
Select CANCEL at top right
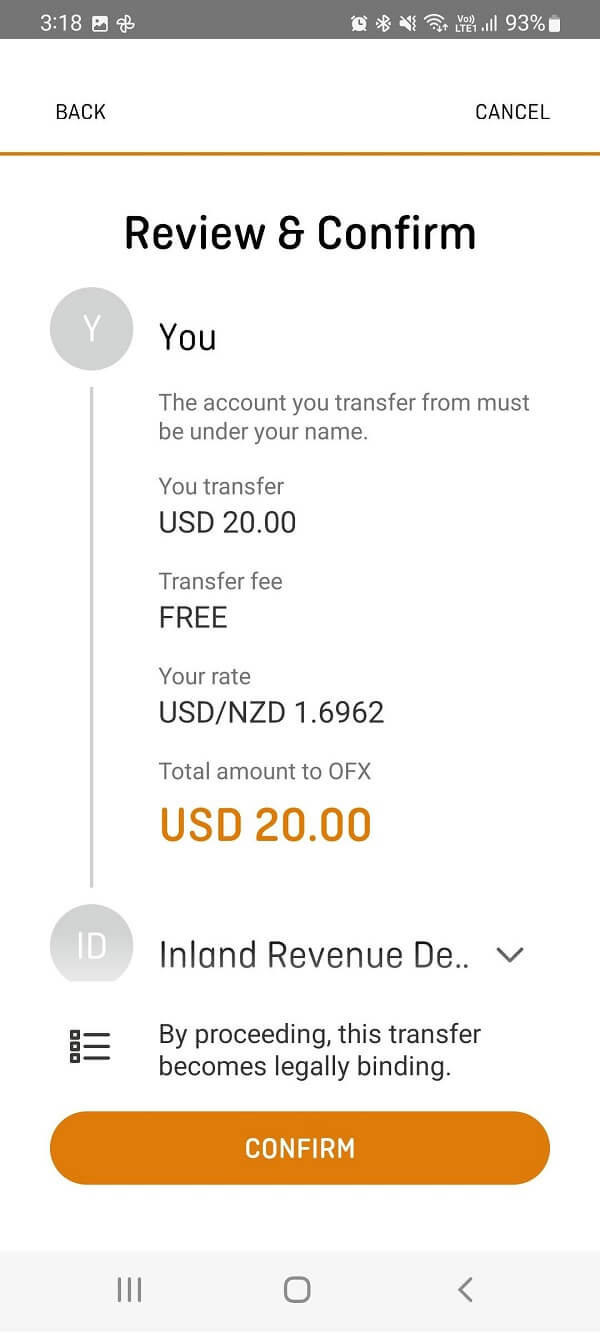tap(512, 111)
